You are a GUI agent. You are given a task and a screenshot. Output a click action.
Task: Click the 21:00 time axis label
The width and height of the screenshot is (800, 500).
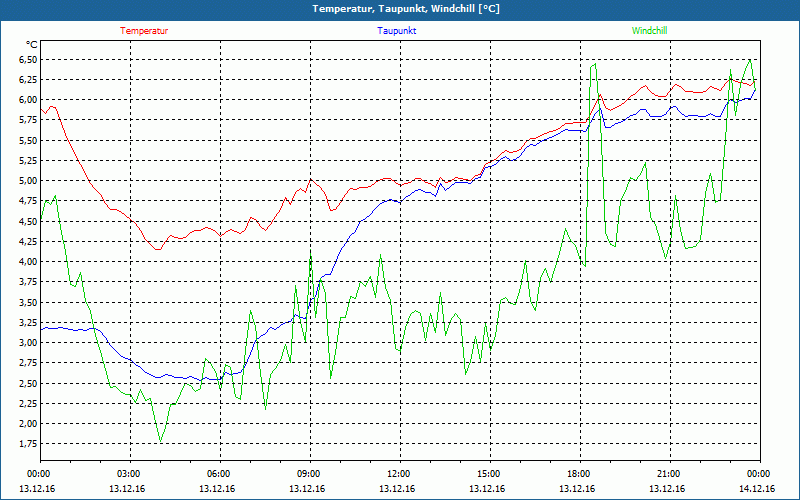click(670, 474)
